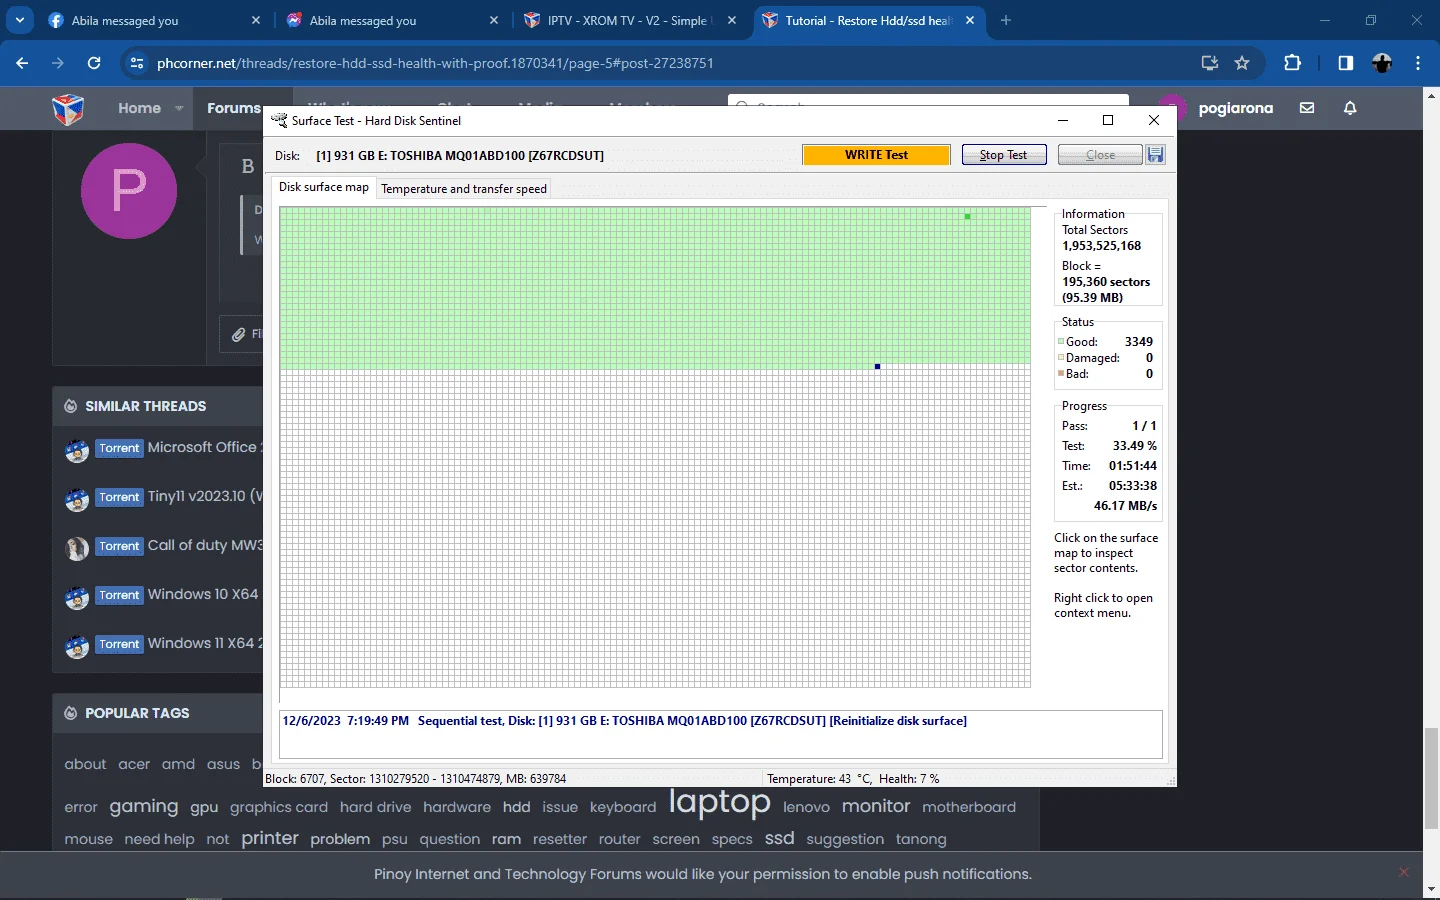The image size is (1440, 900).
Task: Click the page vertical scrollbar thumb
Action: 1431,778
